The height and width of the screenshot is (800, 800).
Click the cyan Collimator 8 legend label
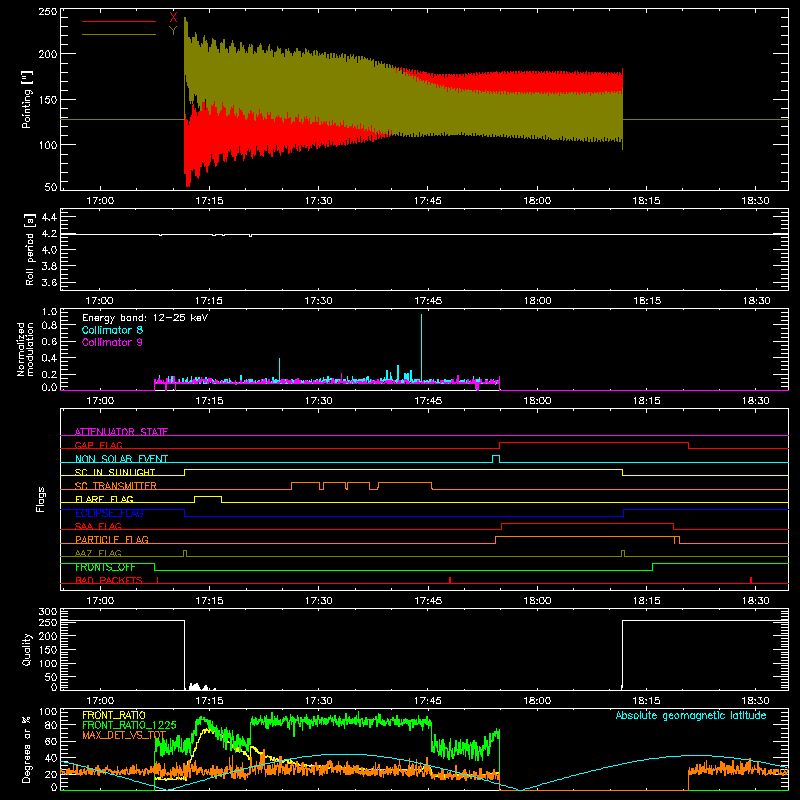pos(112,330)
